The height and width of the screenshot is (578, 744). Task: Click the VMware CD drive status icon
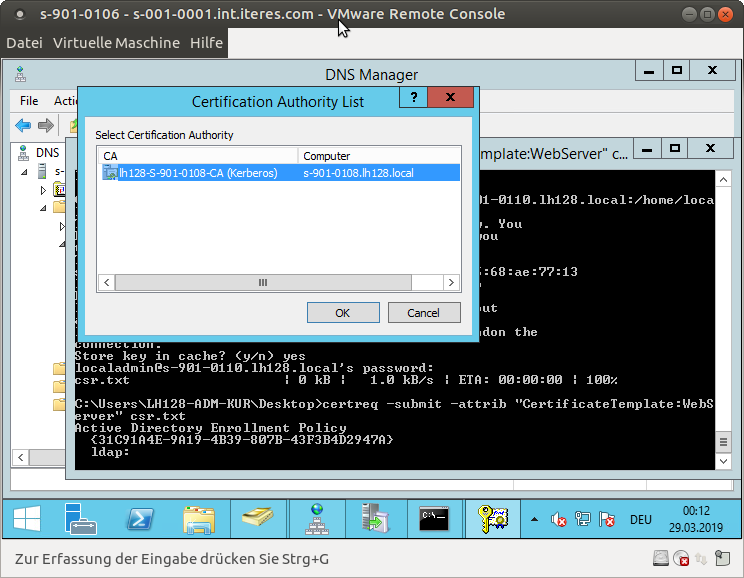[x=681, y=558]
